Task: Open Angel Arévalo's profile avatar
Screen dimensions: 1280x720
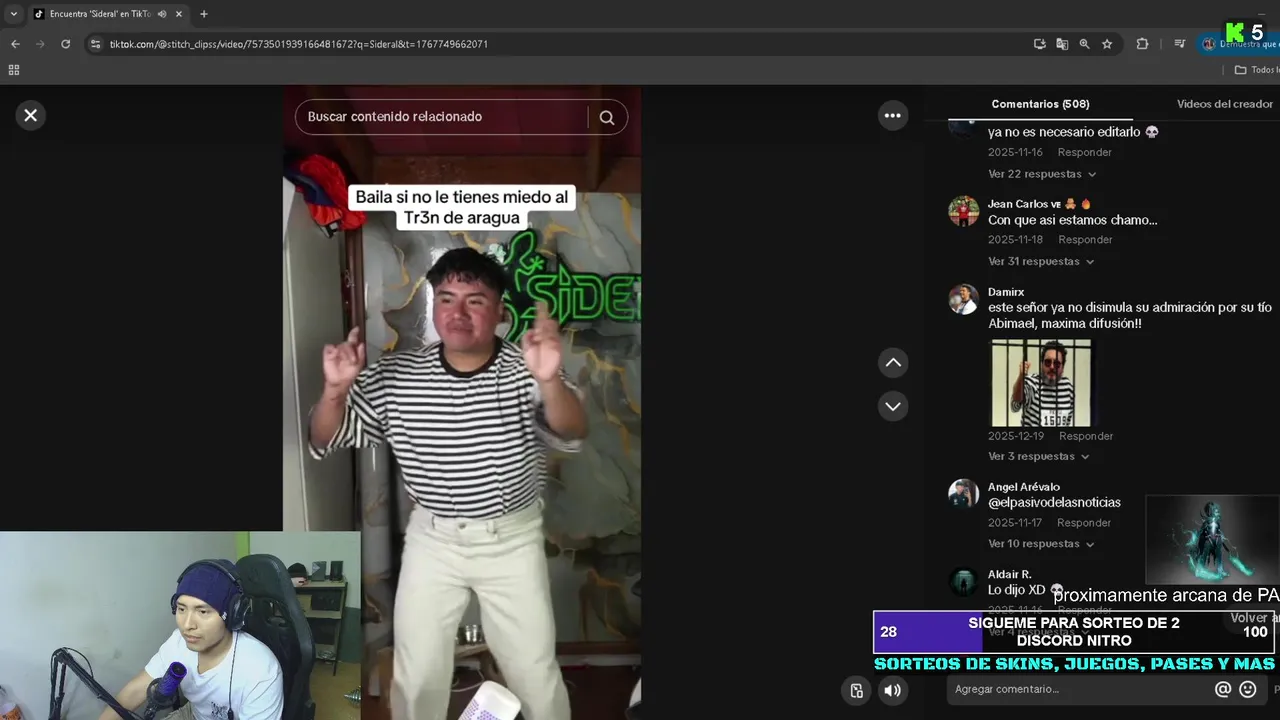Action: click(x=964, y=494)
